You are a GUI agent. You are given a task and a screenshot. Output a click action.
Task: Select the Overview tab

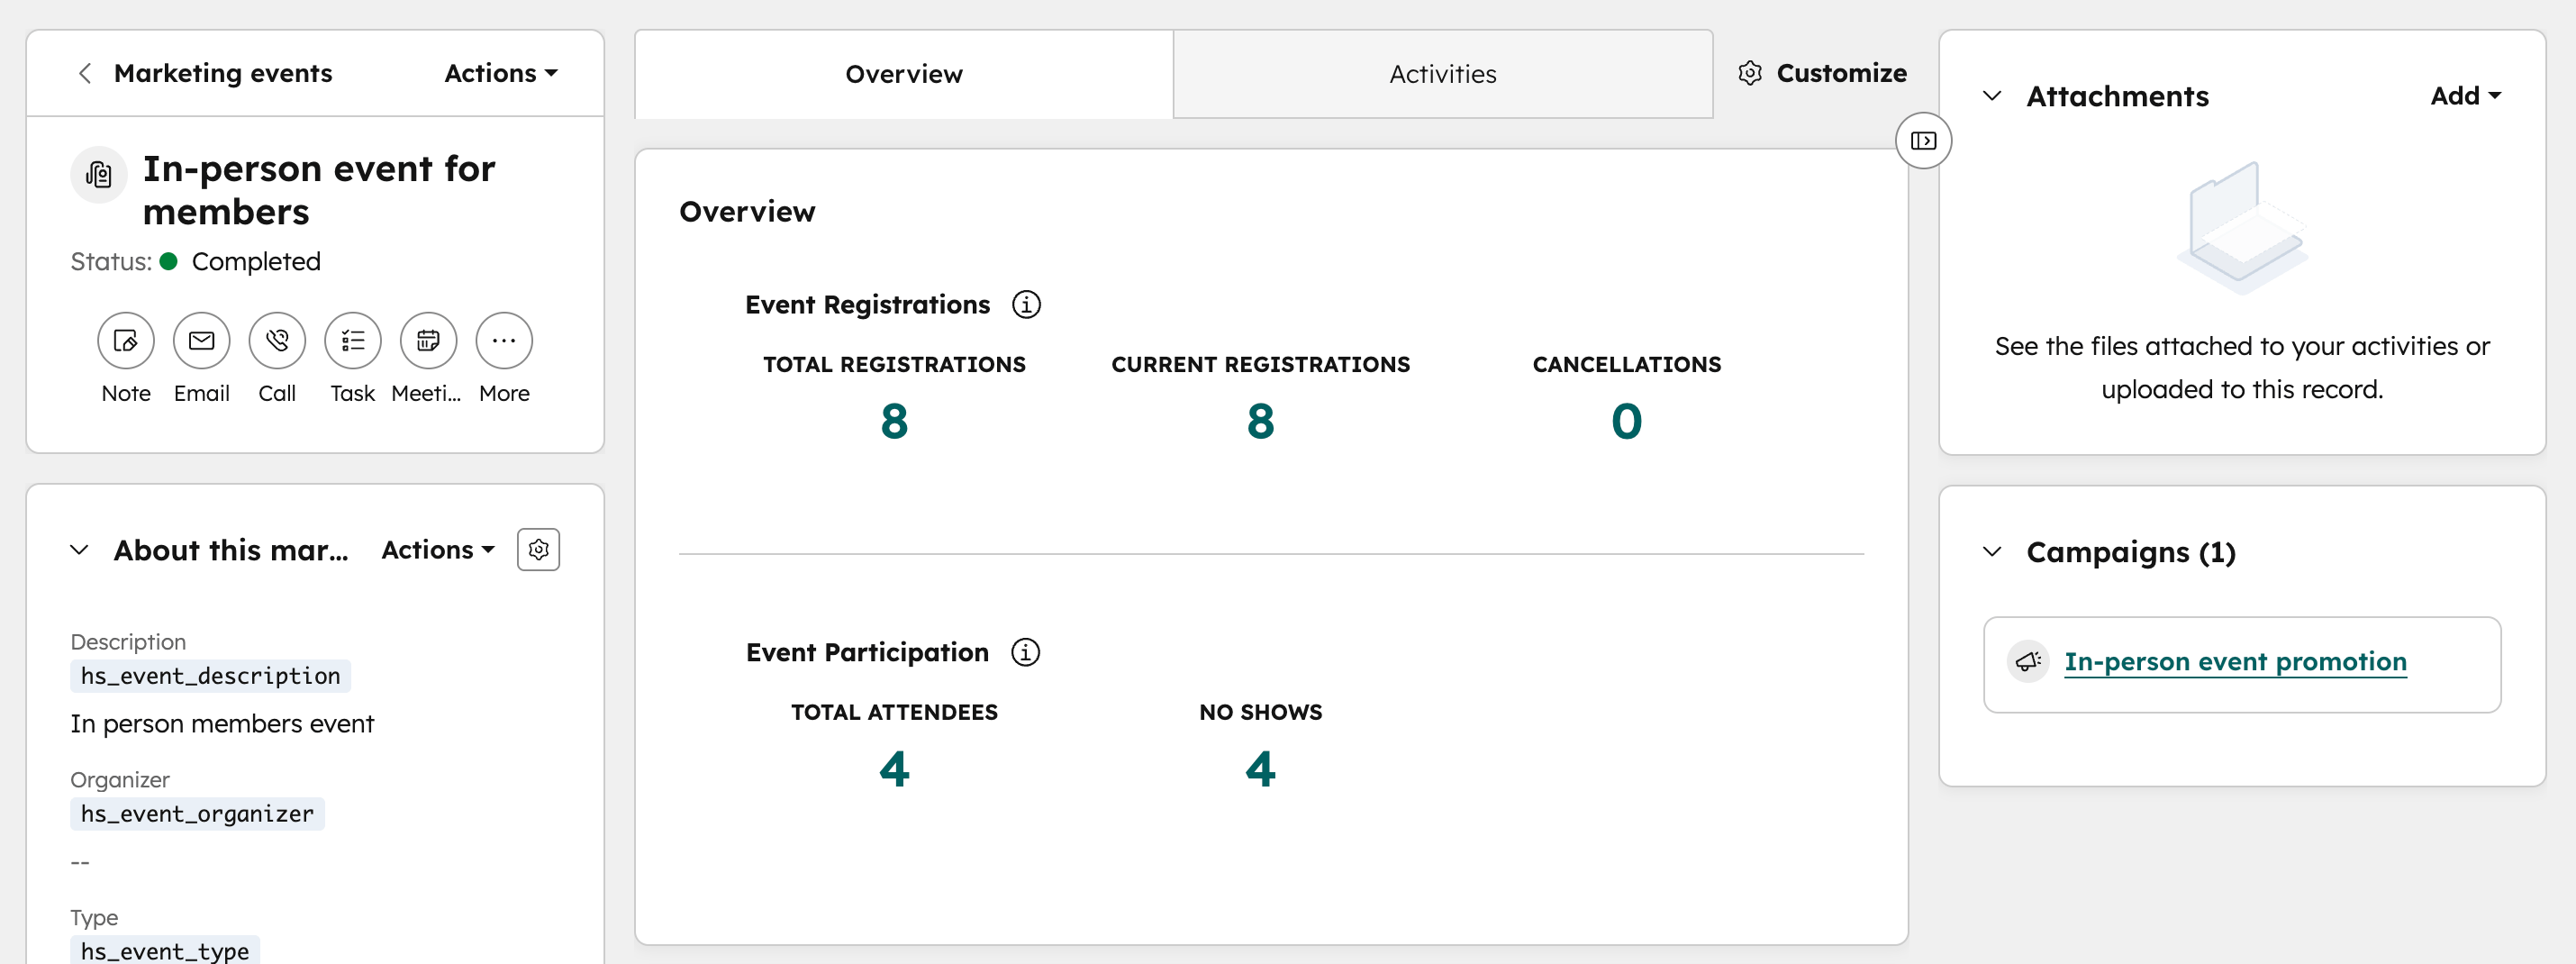(x=903, y=73)
